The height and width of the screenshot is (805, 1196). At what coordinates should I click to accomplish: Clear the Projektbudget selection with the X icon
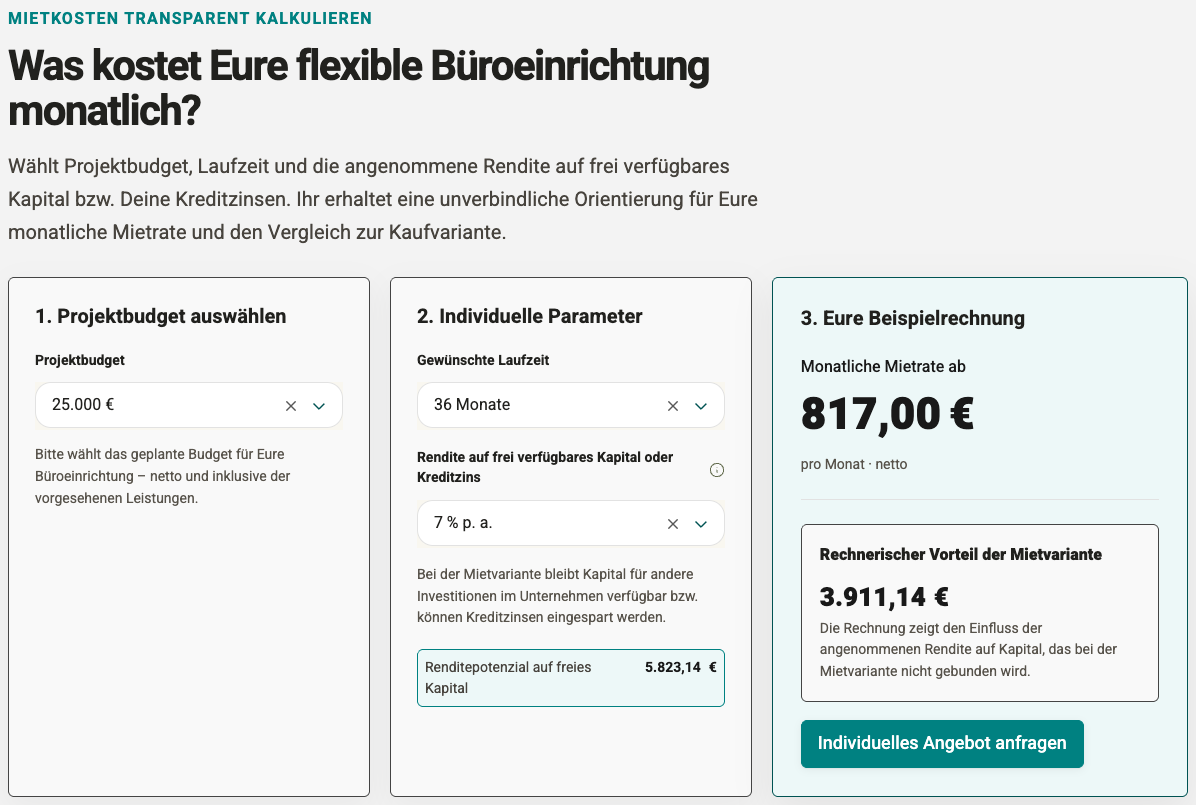click(291, 406)
